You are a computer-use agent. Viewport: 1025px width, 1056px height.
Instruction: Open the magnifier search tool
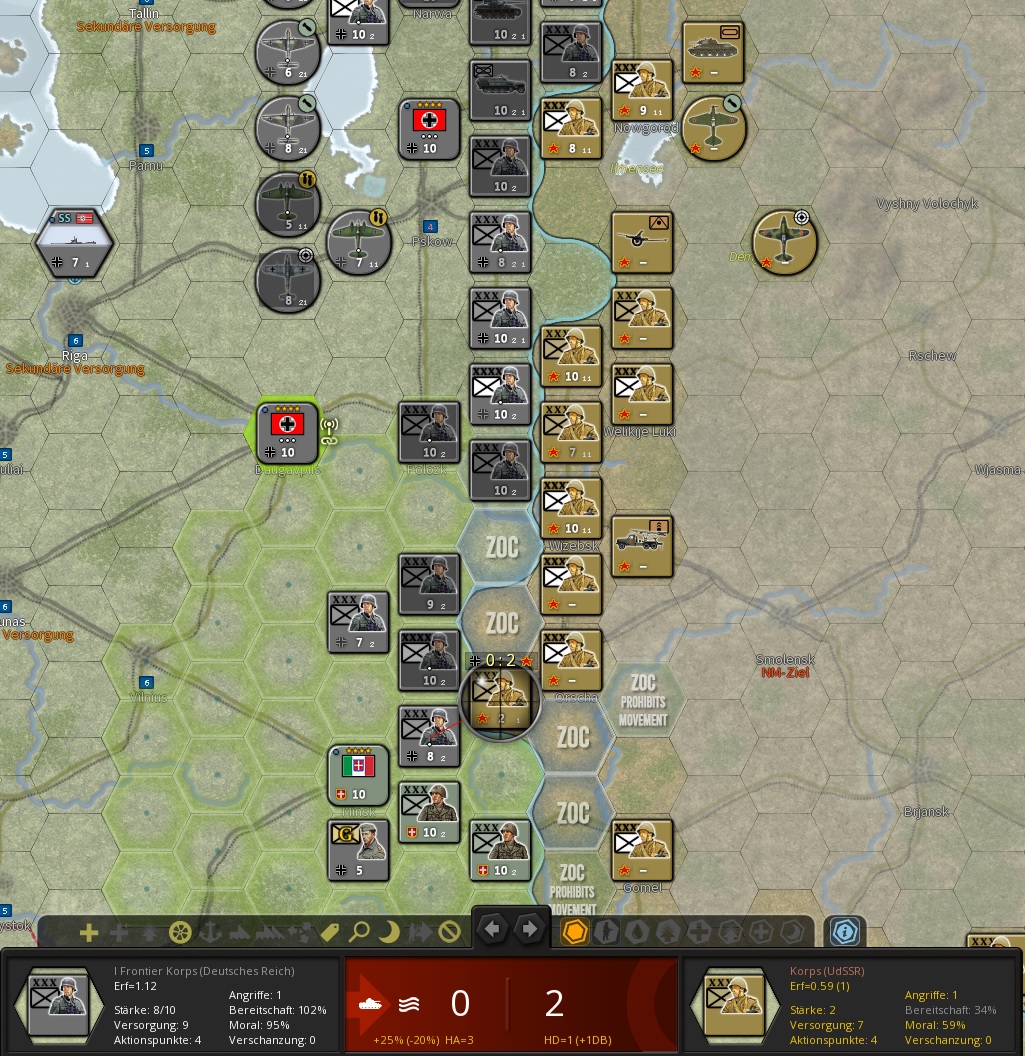click(360, 933)
